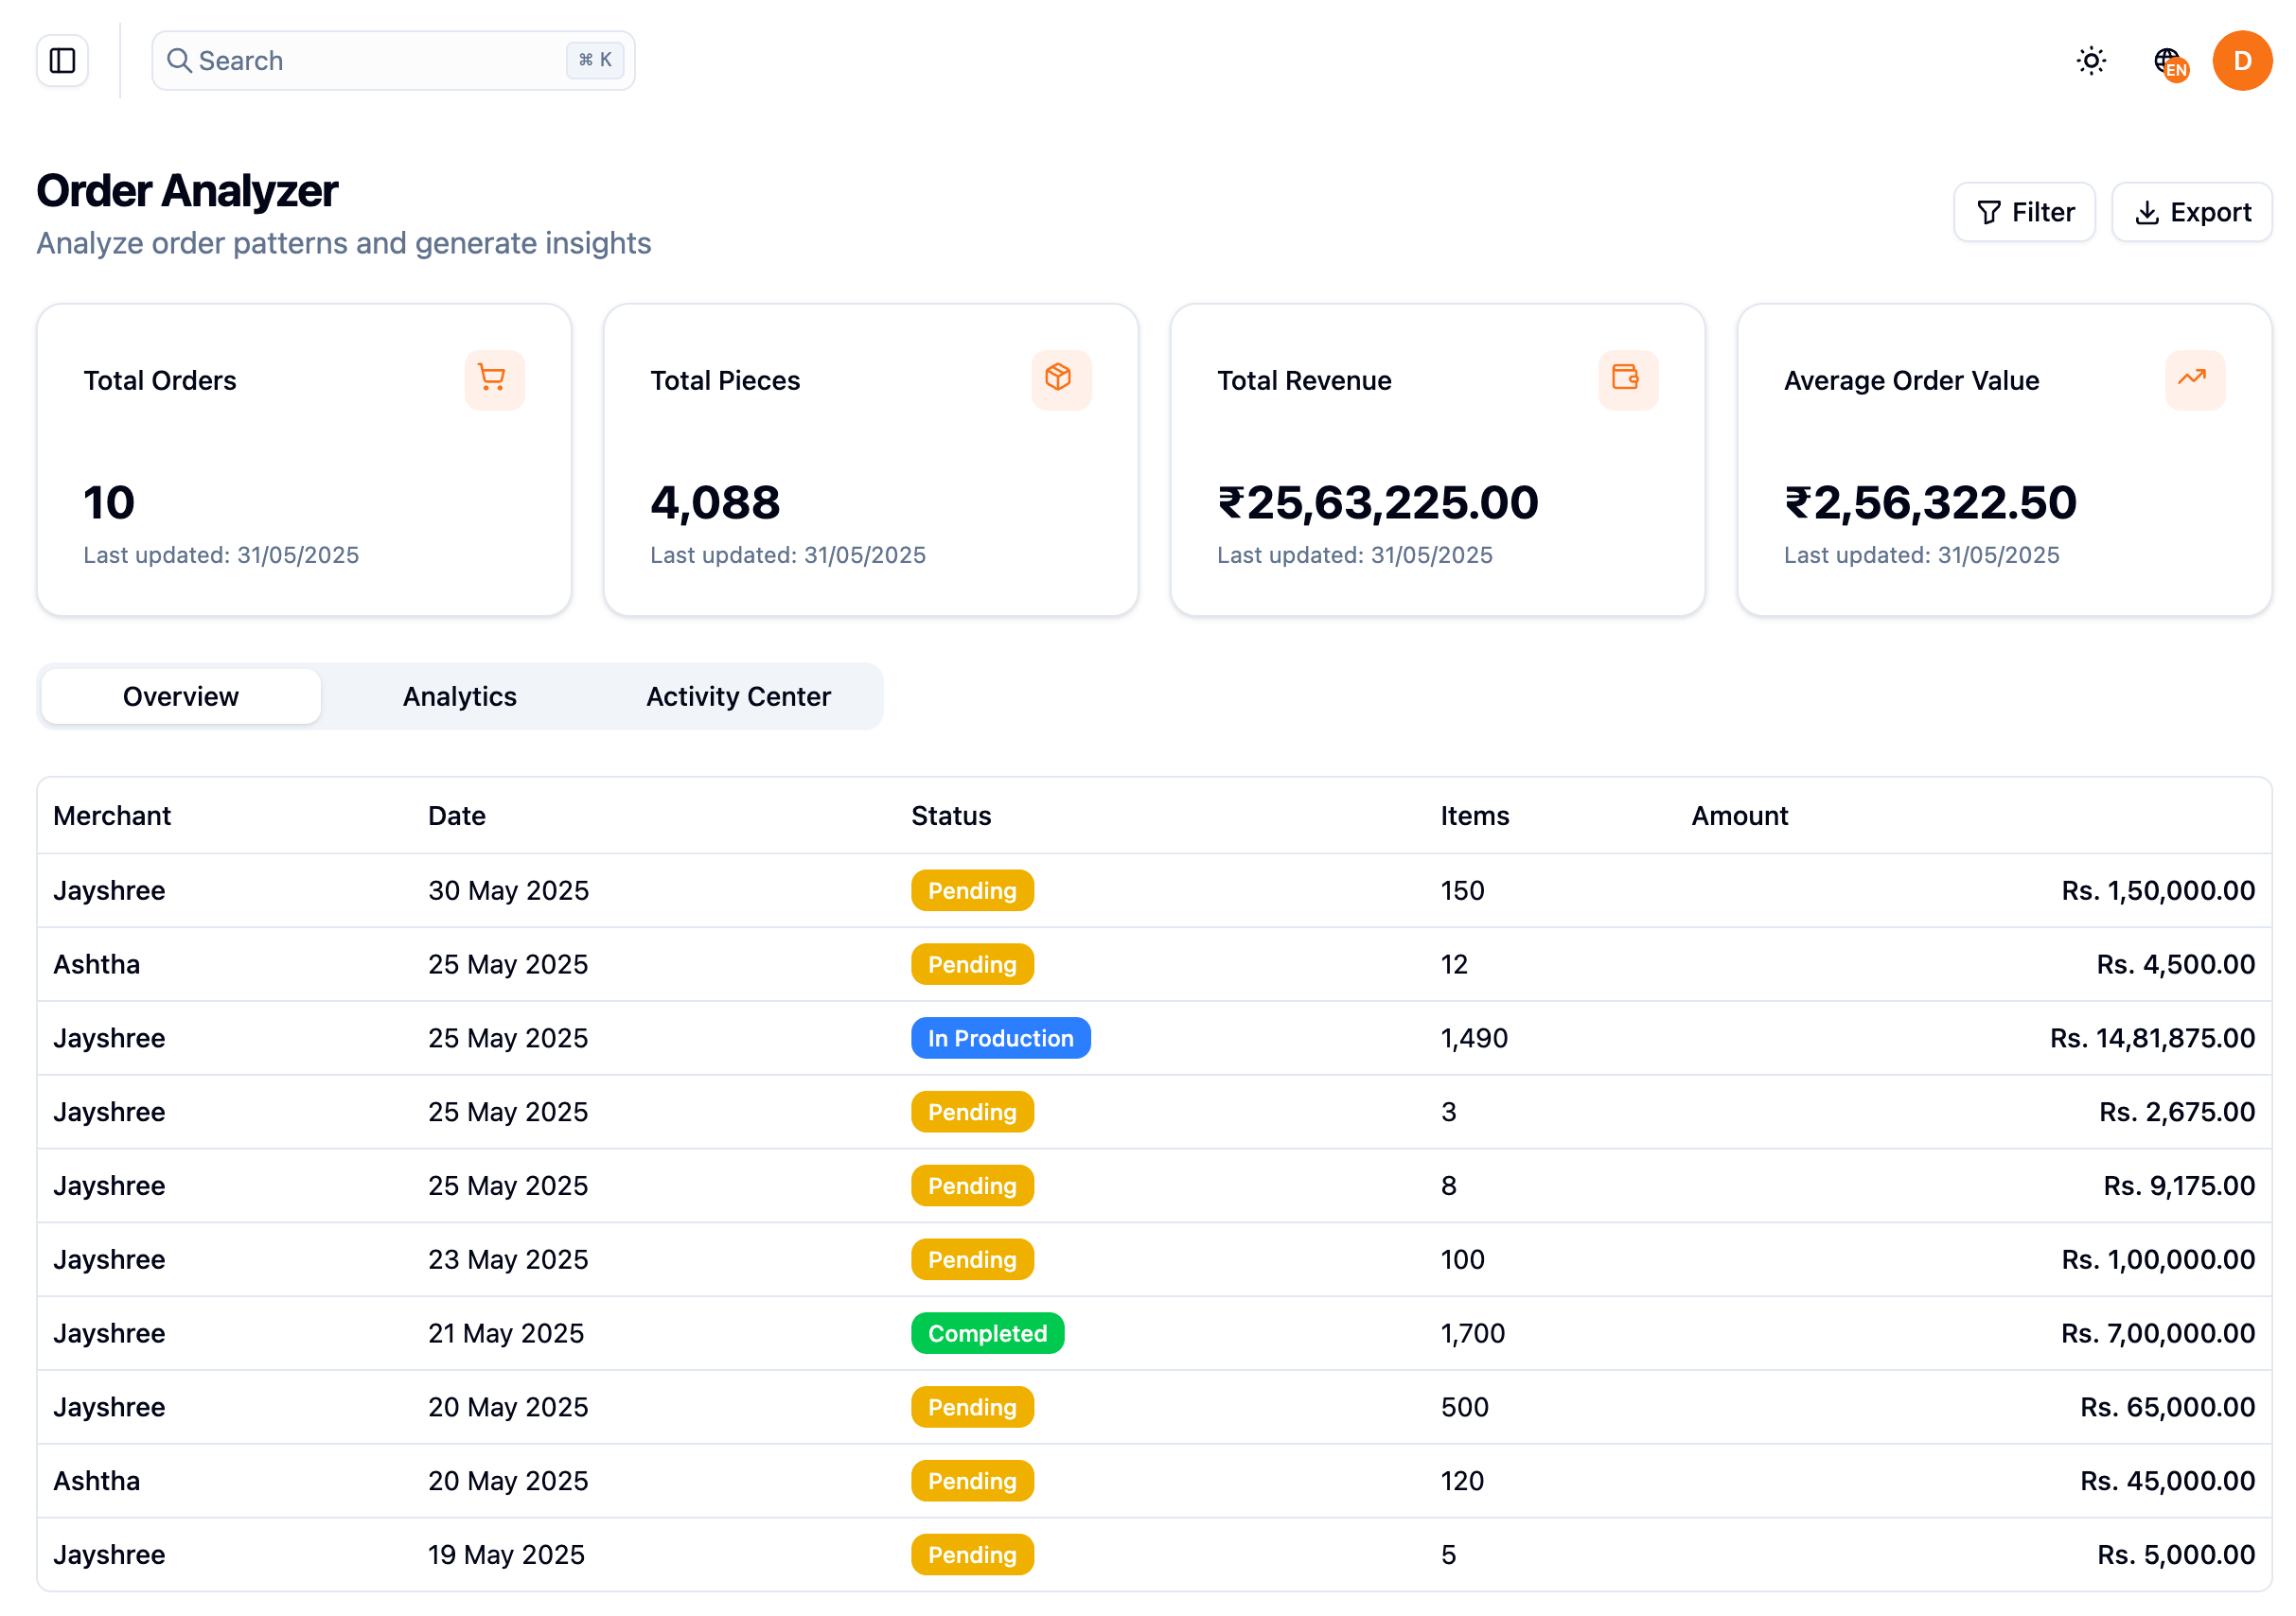Image resolution: width=2296 pixels, height=1616 pixels.
Task: Toggle the sidebar panel icon
Action: 62,61
